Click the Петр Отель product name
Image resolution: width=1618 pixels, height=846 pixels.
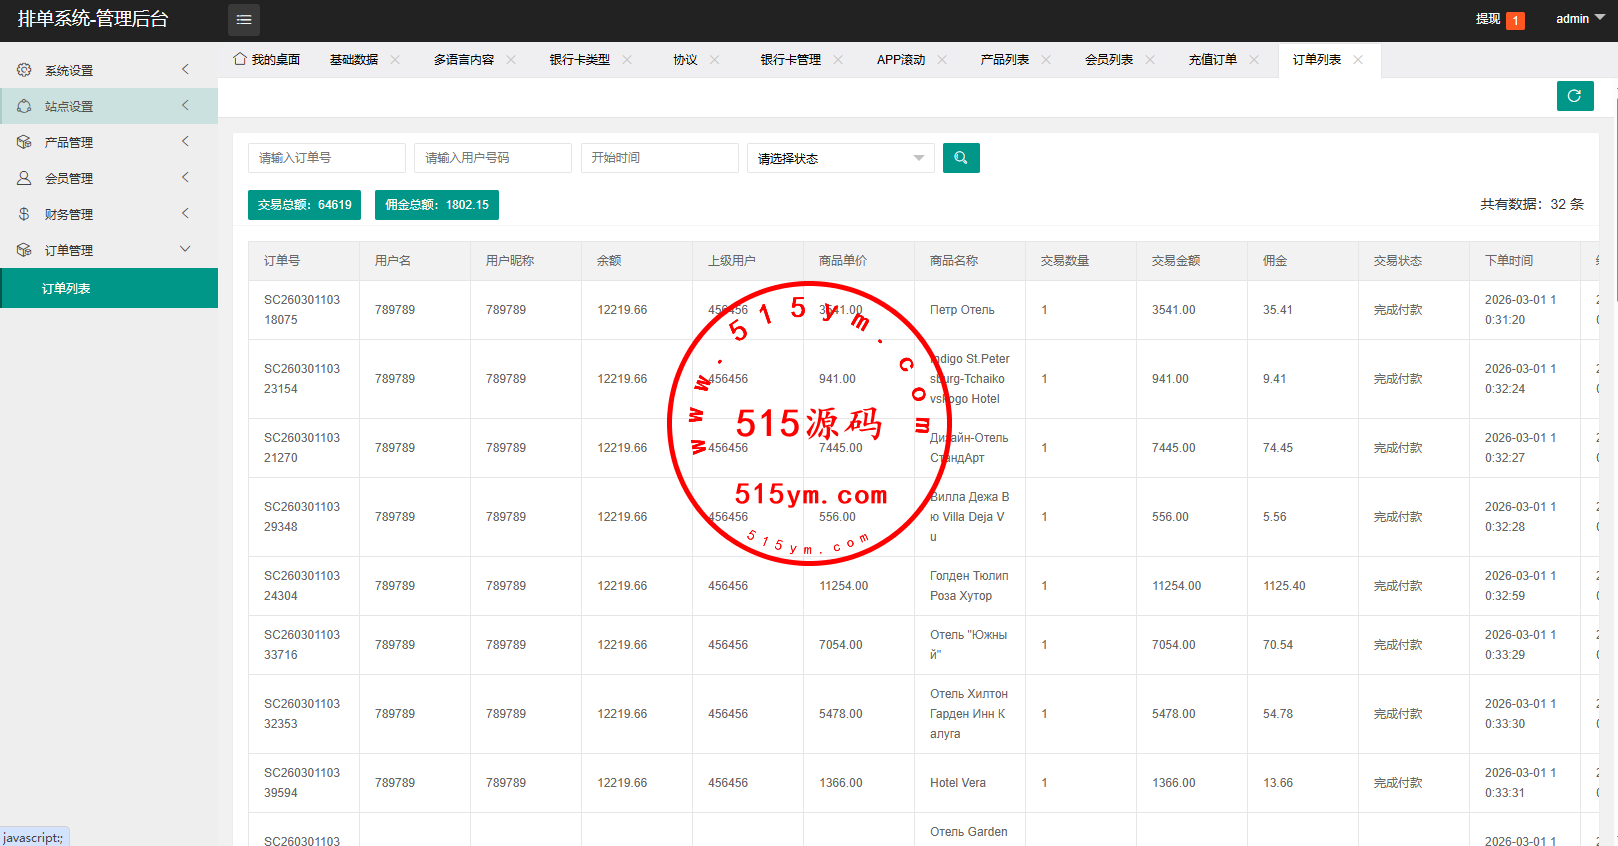[962, 310]
